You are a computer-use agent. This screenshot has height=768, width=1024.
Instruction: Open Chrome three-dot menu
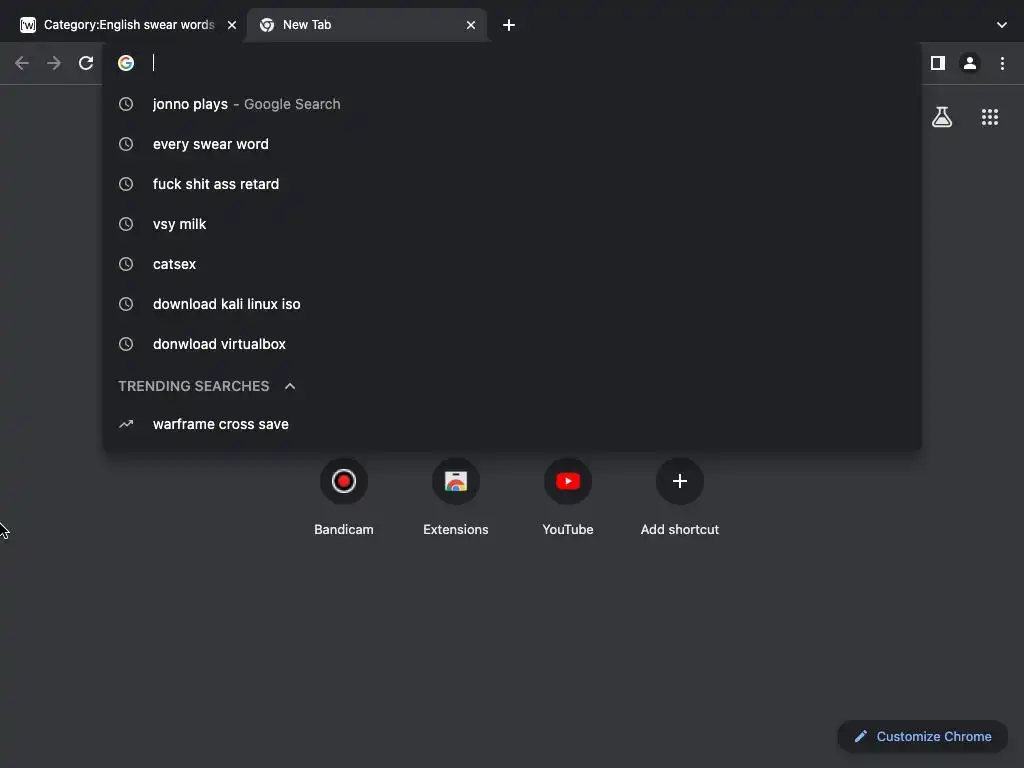(x=1002, y=63)
